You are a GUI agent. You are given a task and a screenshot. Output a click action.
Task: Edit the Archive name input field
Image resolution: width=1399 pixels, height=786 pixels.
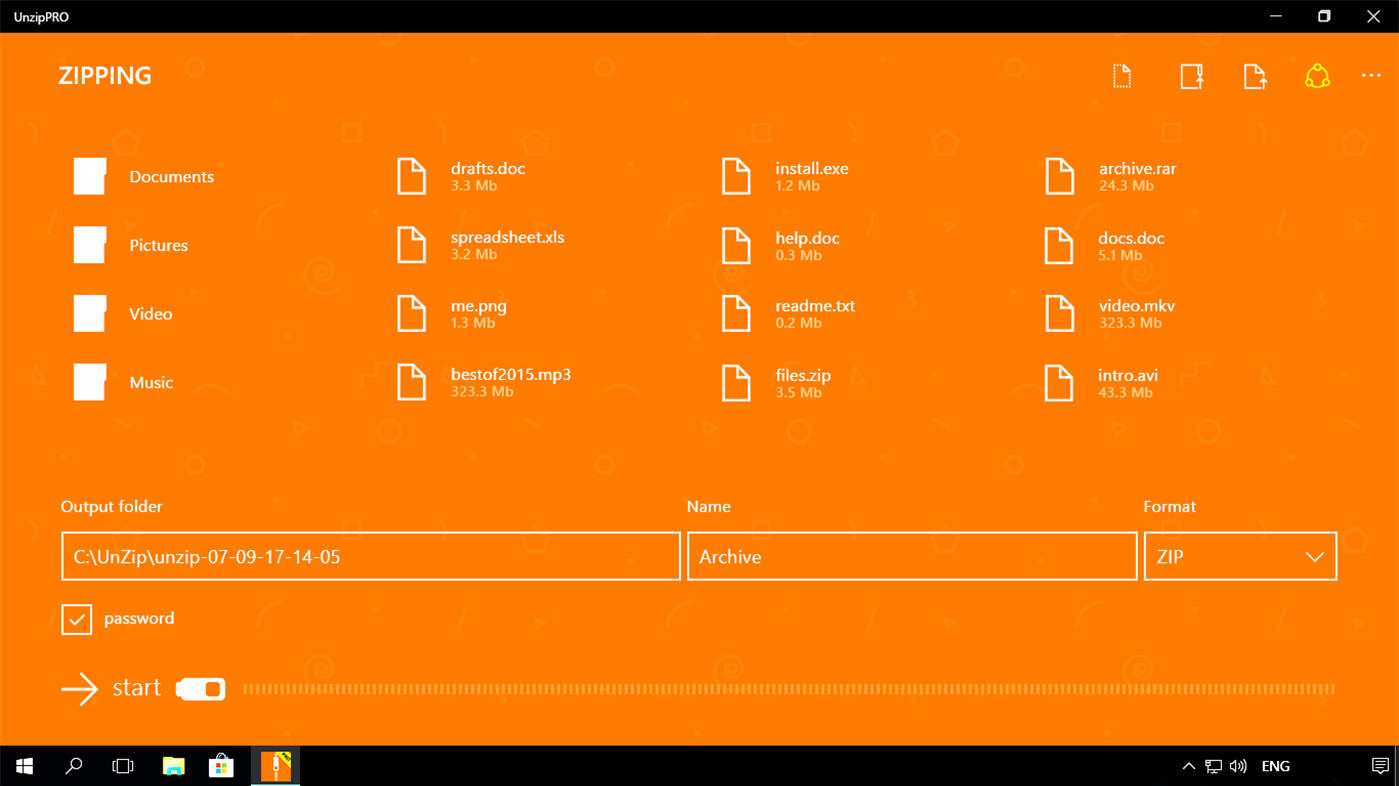pyautogui.click(x=910, y=556)
